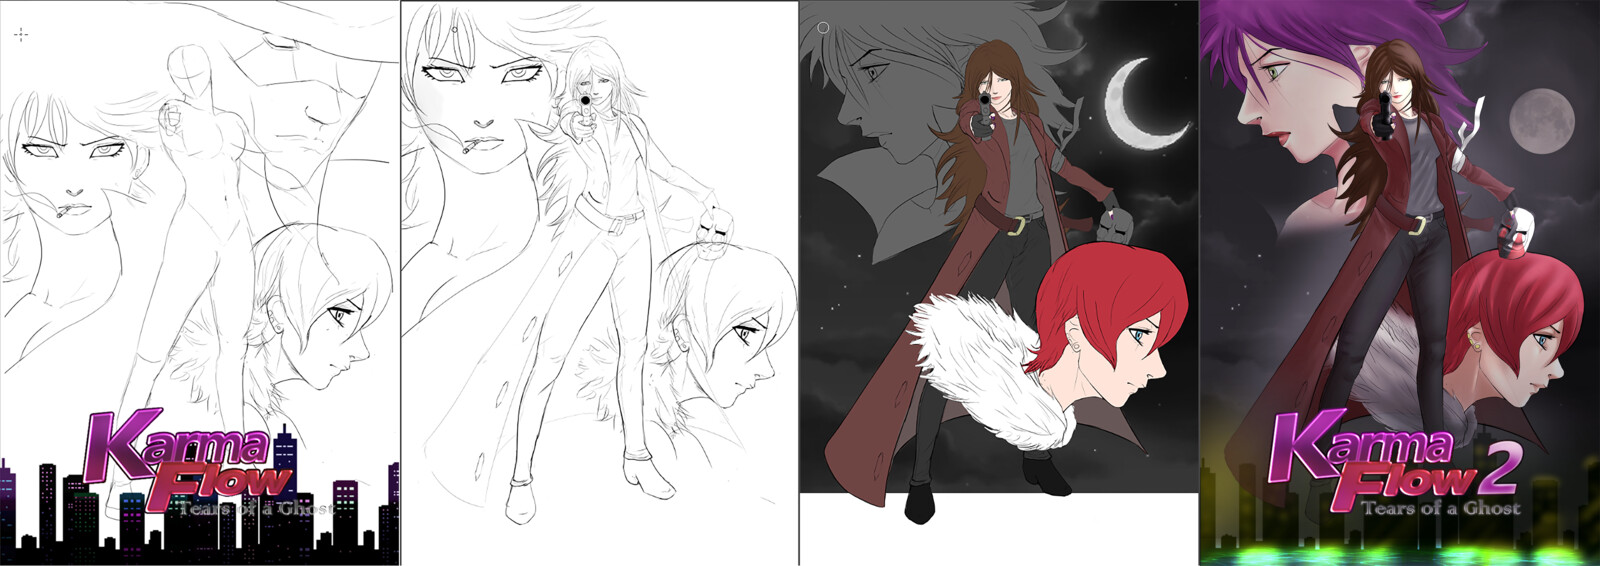Click the Karma Flow logo on the sketch panel
The width and height of the screenshot is (1600, 566).
coord(190,458)
